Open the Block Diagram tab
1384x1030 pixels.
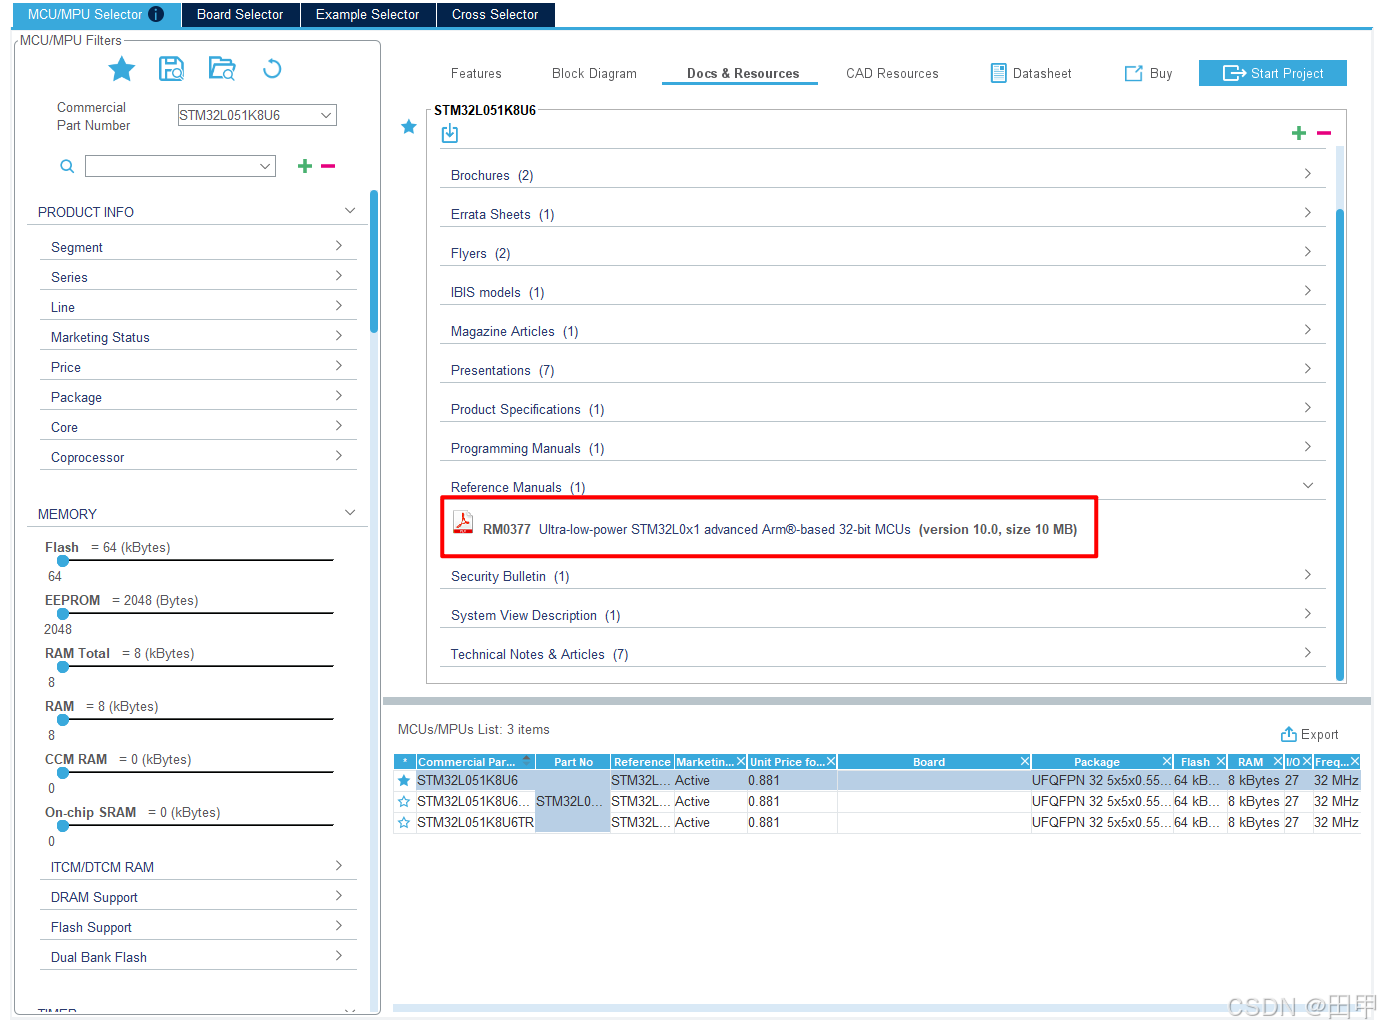click(x=594, y=73)
